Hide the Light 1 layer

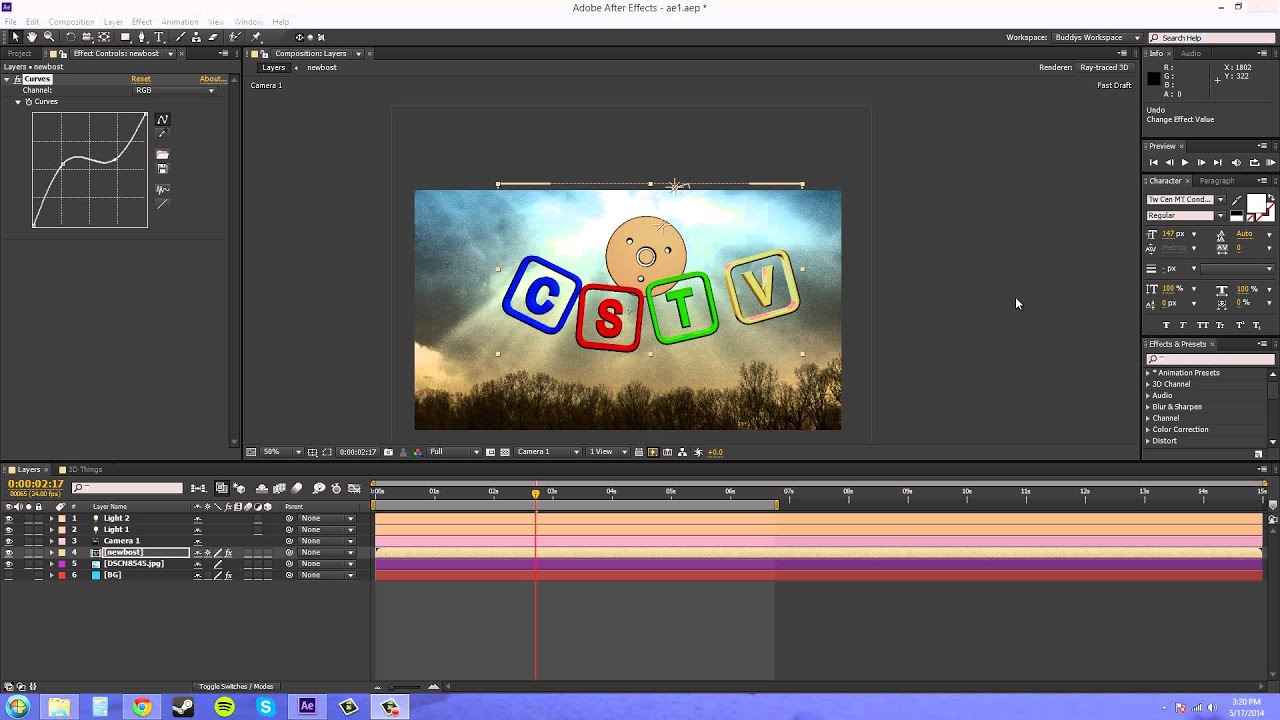(x=9, y=530)
